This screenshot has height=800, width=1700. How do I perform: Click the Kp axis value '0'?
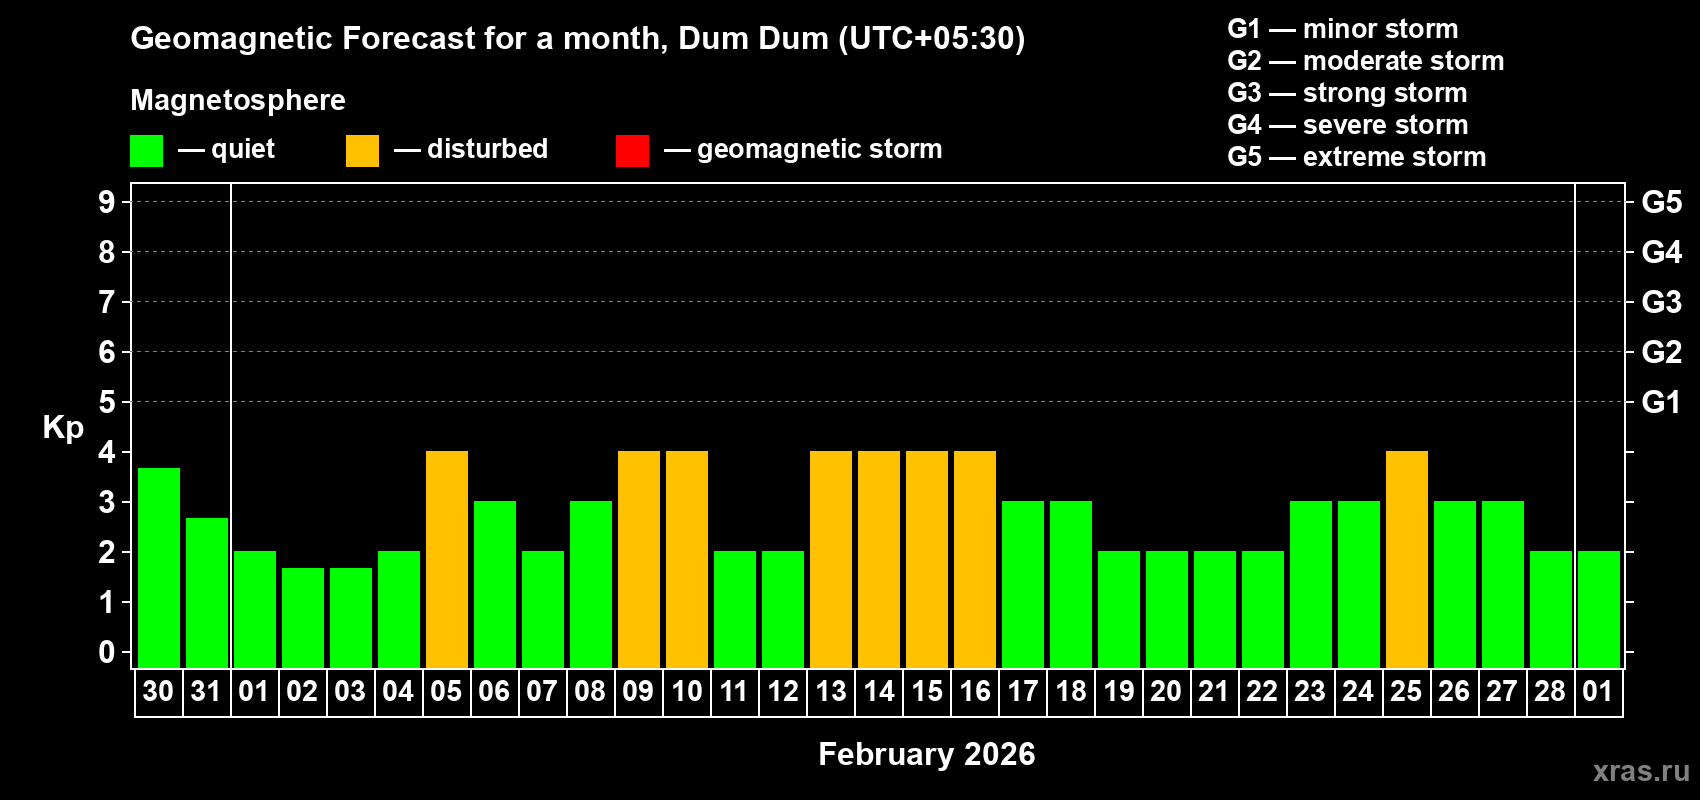pyautogui.click(x=107, y=653)
